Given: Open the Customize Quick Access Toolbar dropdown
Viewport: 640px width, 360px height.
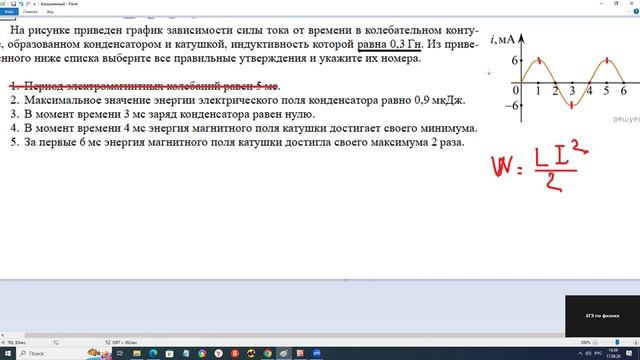Looking at the screenshot, I should coord(34,4).
